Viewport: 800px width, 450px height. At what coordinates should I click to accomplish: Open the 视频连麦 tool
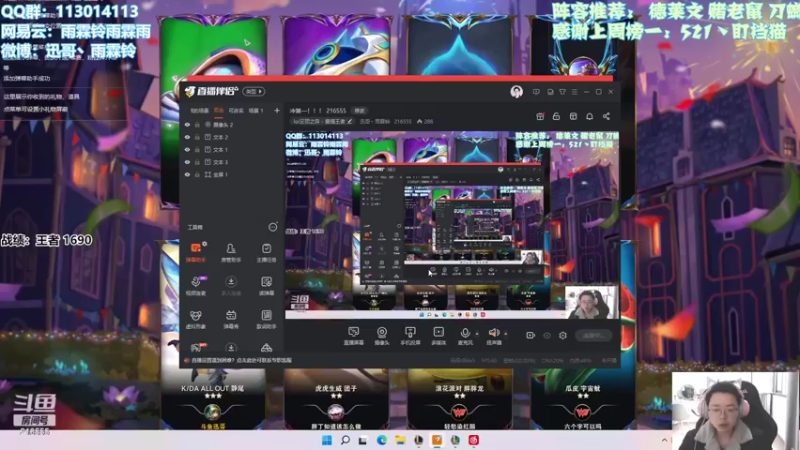tap(195, 286)
